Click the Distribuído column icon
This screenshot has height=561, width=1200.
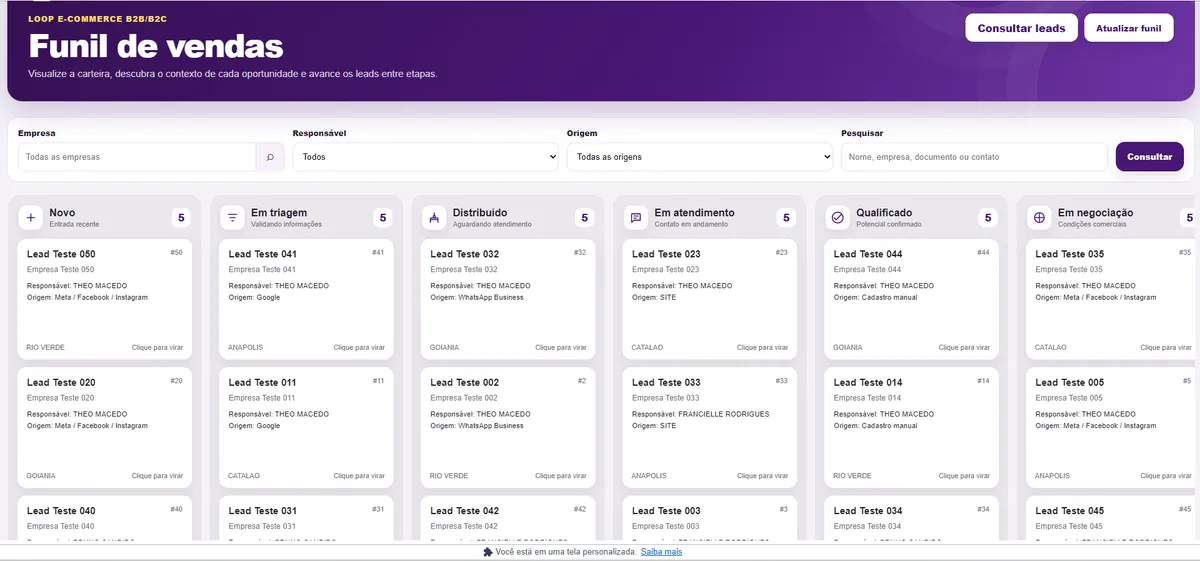(x=434, y=217)
